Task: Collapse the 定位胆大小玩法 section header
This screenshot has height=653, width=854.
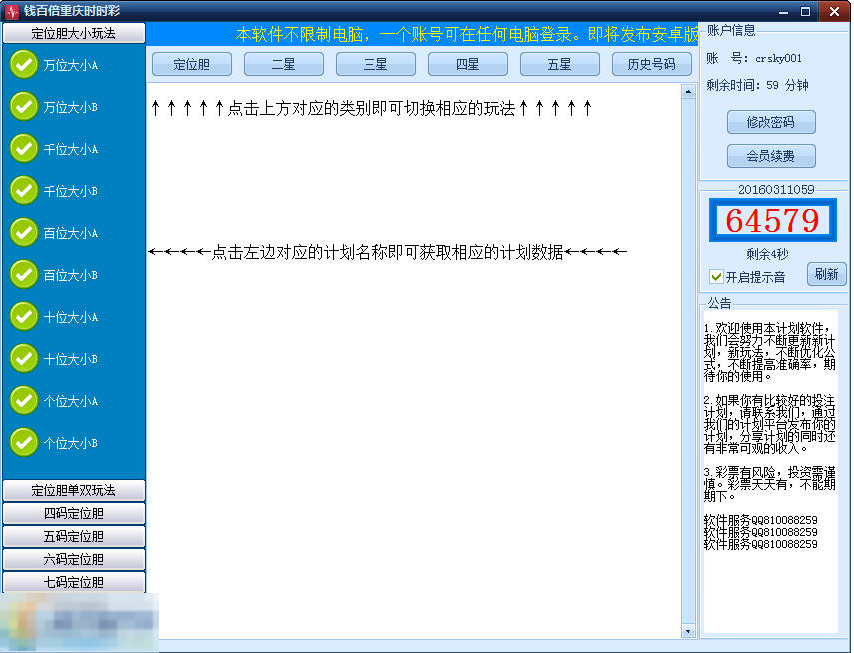Action: point(74,33)
